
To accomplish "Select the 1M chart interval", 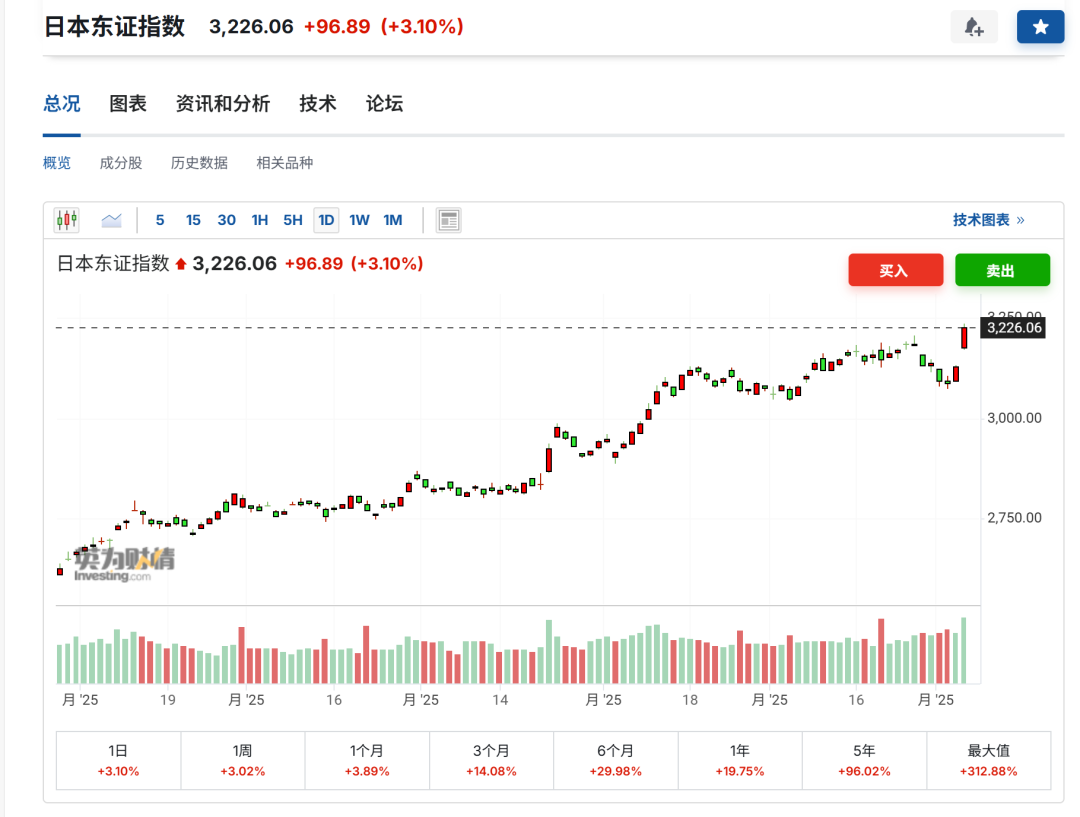I will pos(393,220).
